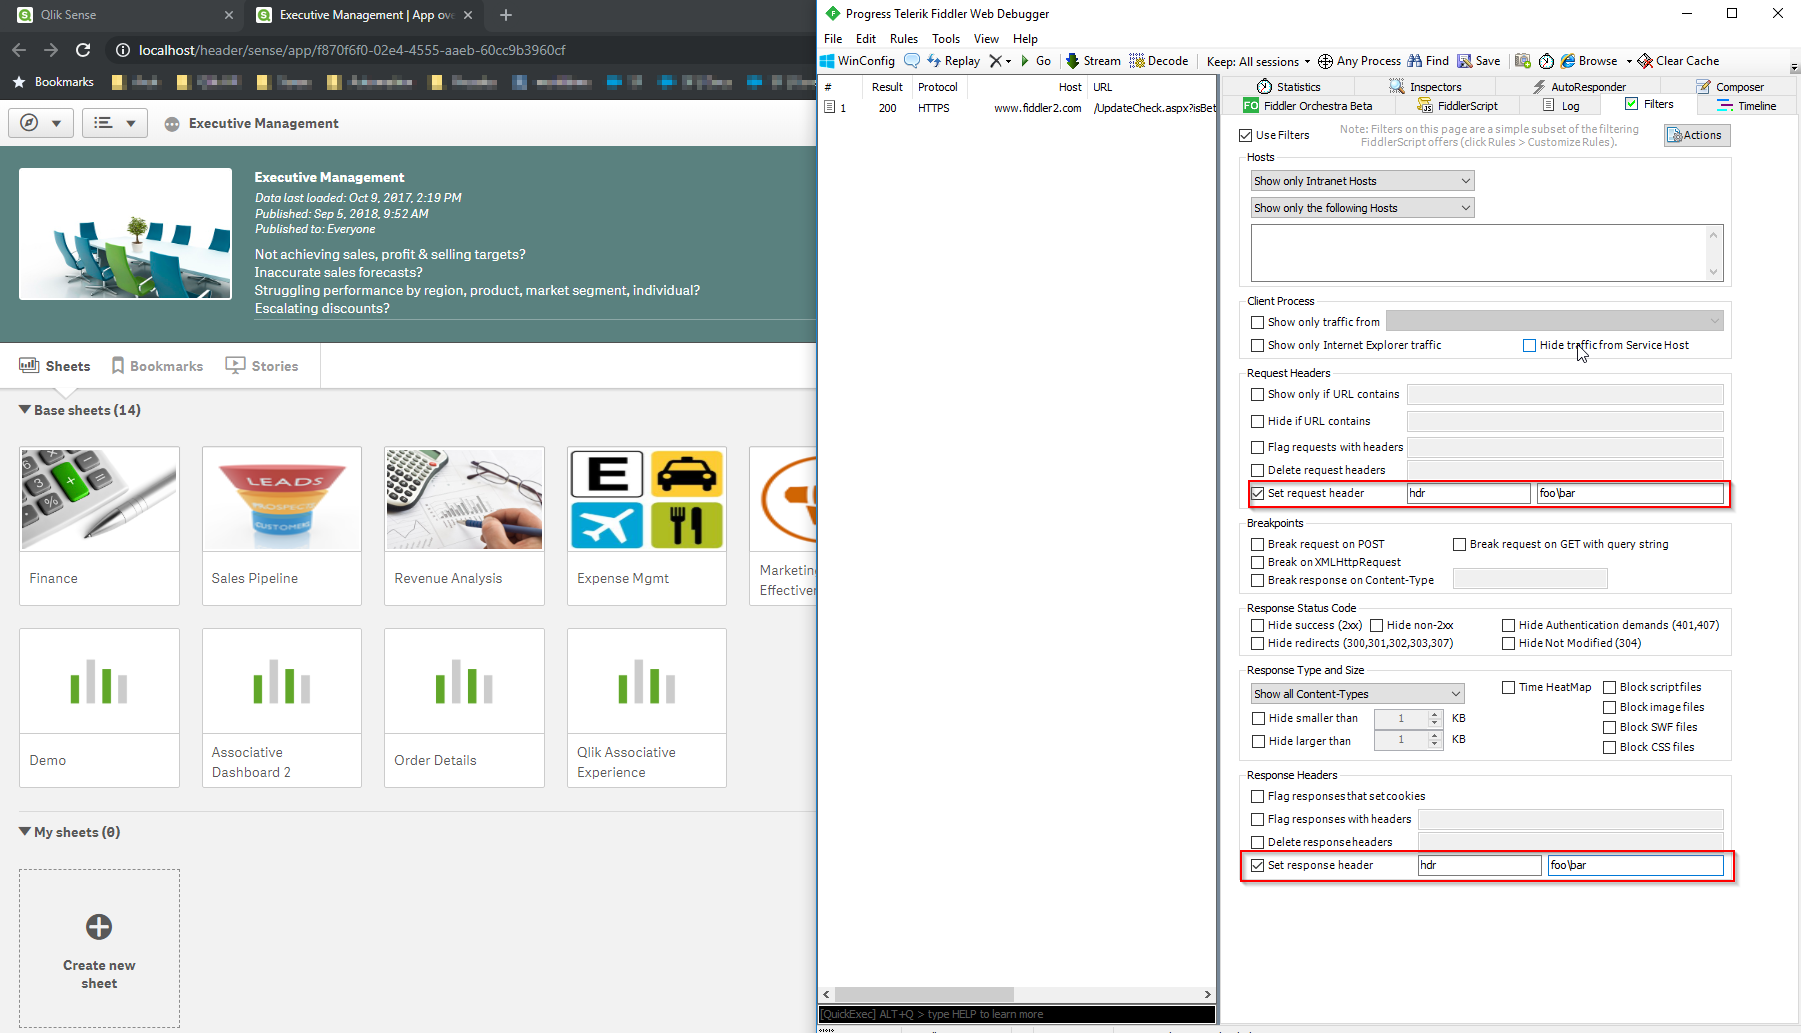1801x1033 pixels.
Task: Open the Fiddler Tools menu
Action: coord(946,39)
